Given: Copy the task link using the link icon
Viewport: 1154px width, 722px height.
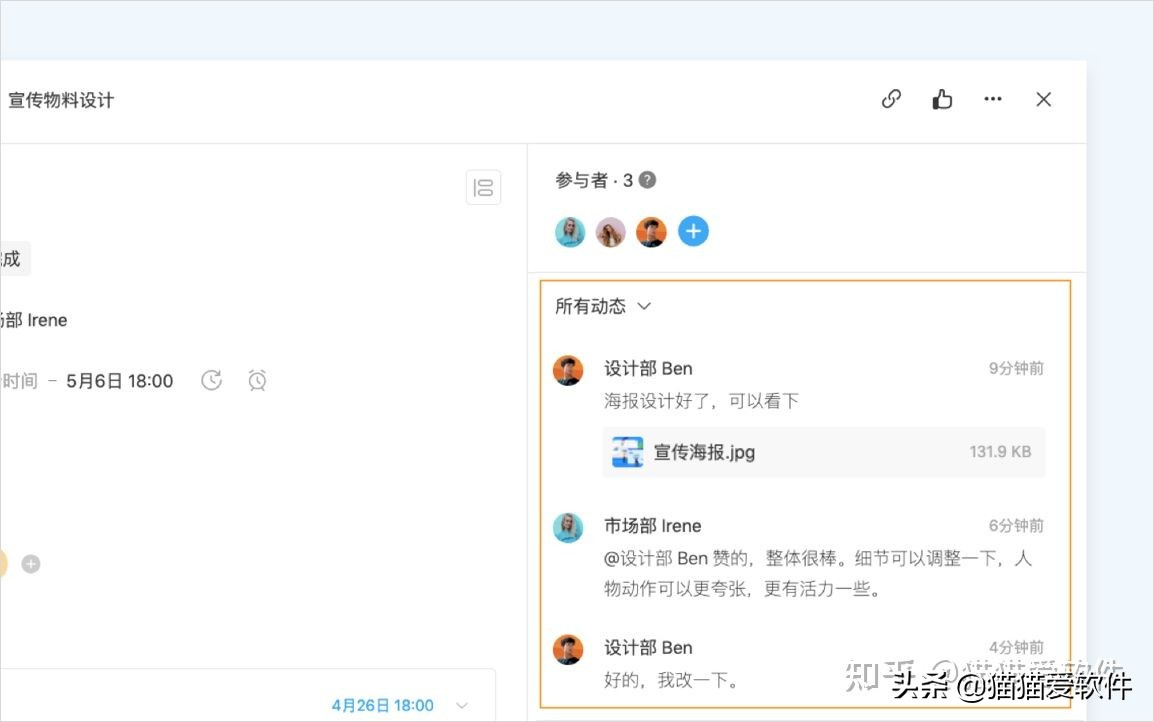Looking at the screenshot, I should 891,98.
